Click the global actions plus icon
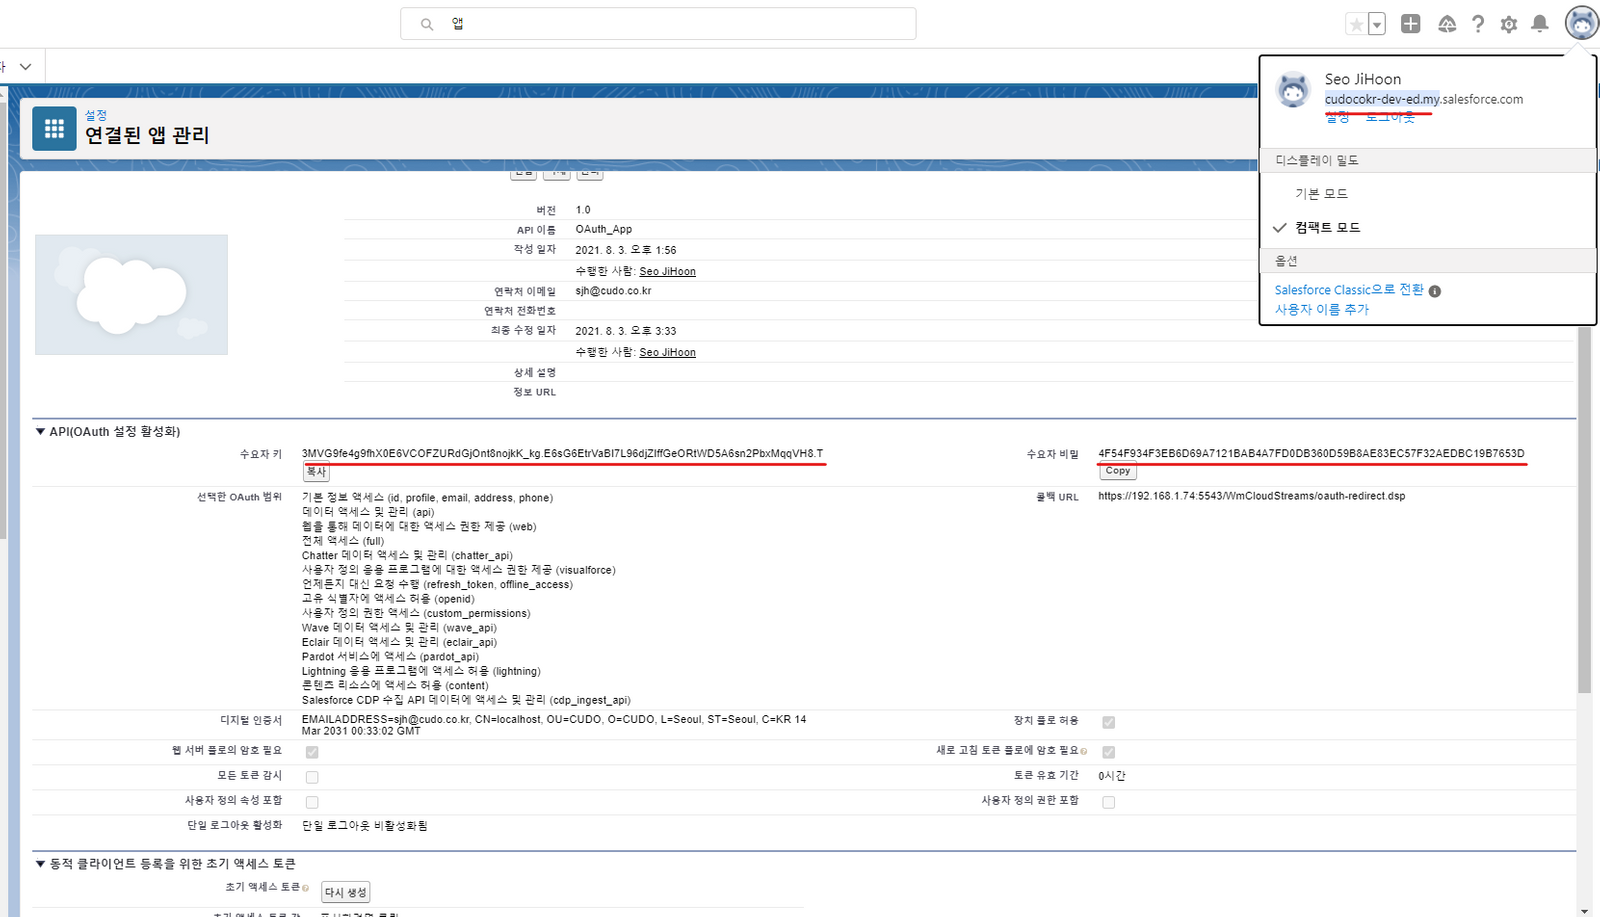The image size is (1600, 917). (1410, 24)
